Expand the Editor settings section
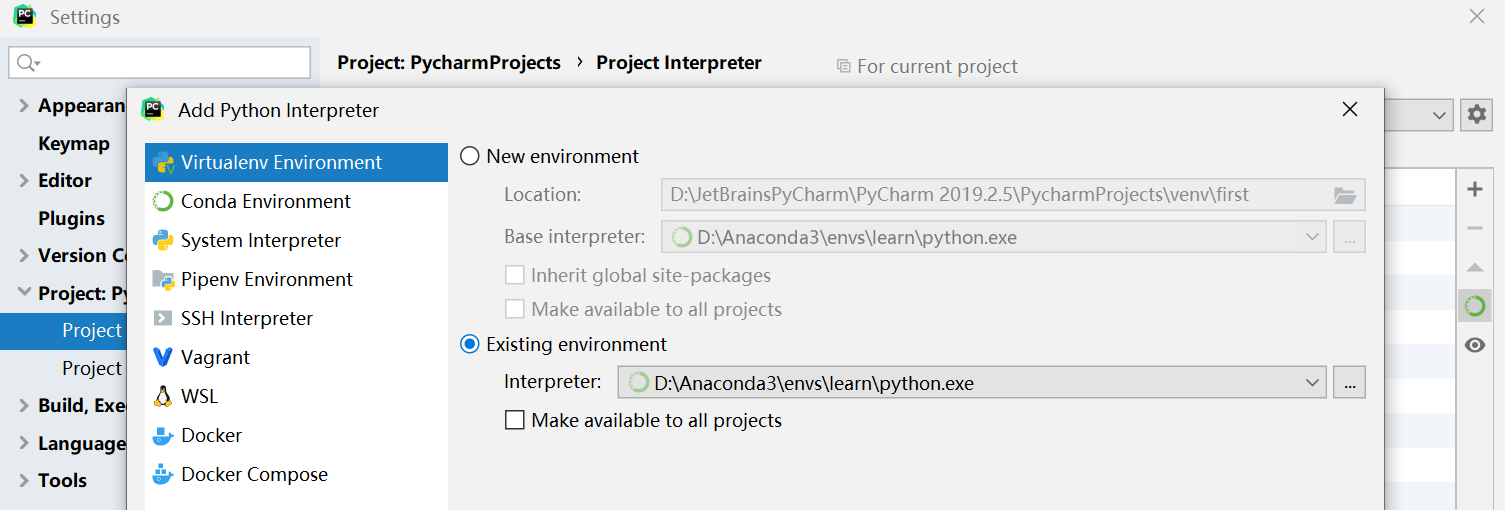The width and height of the screenshot is (1505, 510). (24, 181)
